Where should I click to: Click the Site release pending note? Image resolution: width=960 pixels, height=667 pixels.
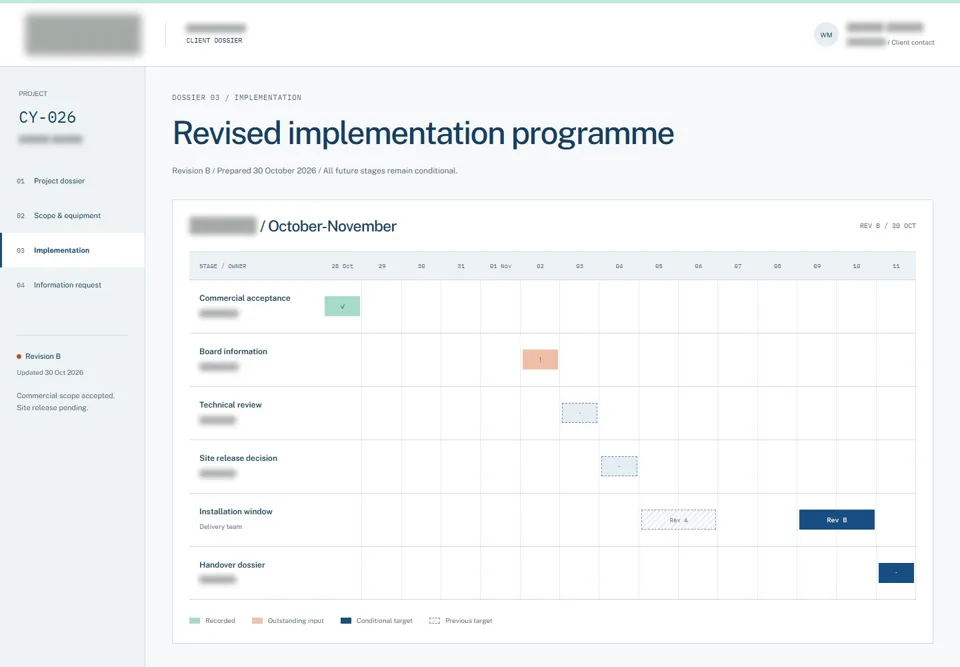(53, 408)
